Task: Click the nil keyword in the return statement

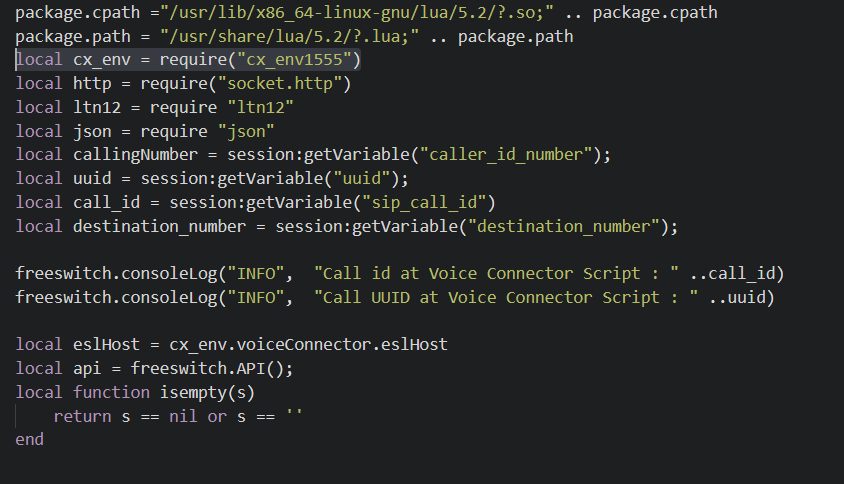Action: click(182, 416)
